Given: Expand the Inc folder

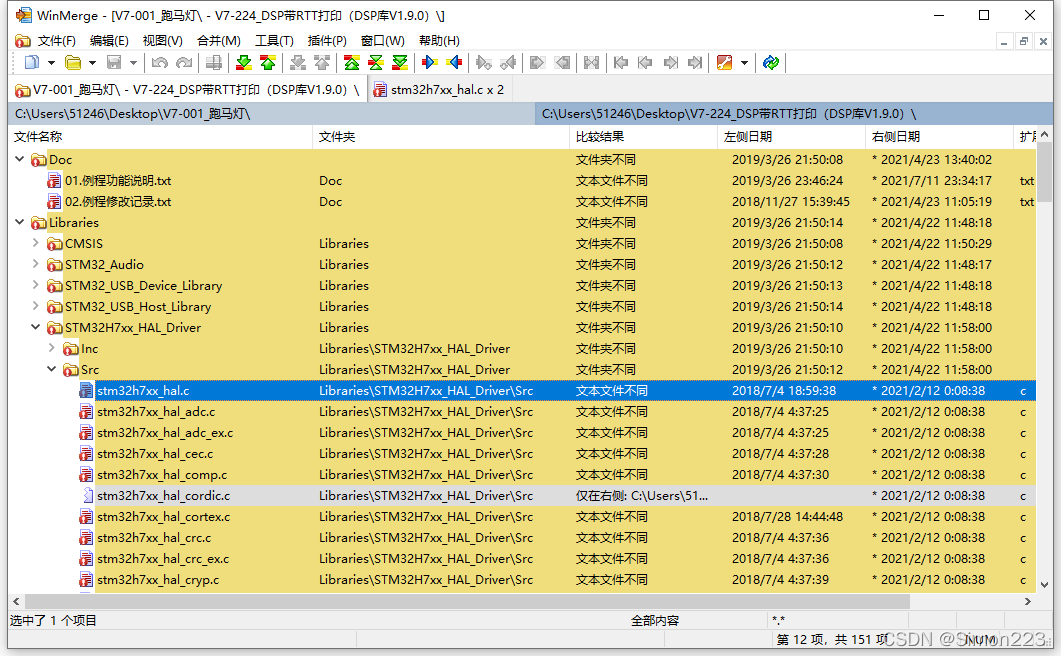Looking at the screenshot, I should pyautogui.click(x=52, y=348).
